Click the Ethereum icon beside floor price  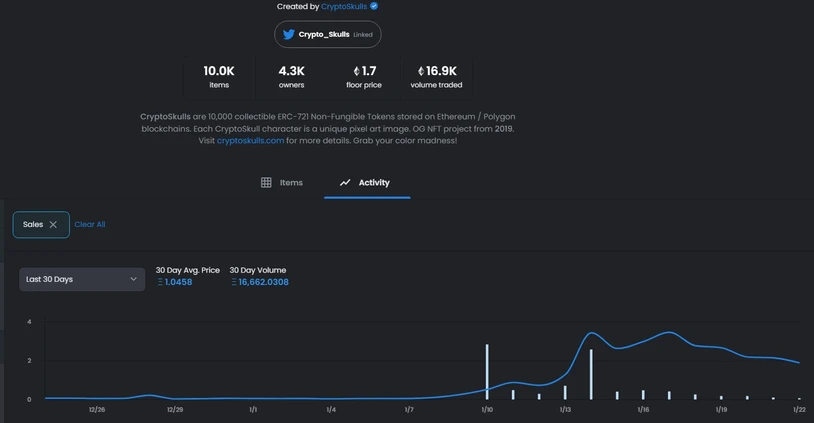tap(356, 71)
